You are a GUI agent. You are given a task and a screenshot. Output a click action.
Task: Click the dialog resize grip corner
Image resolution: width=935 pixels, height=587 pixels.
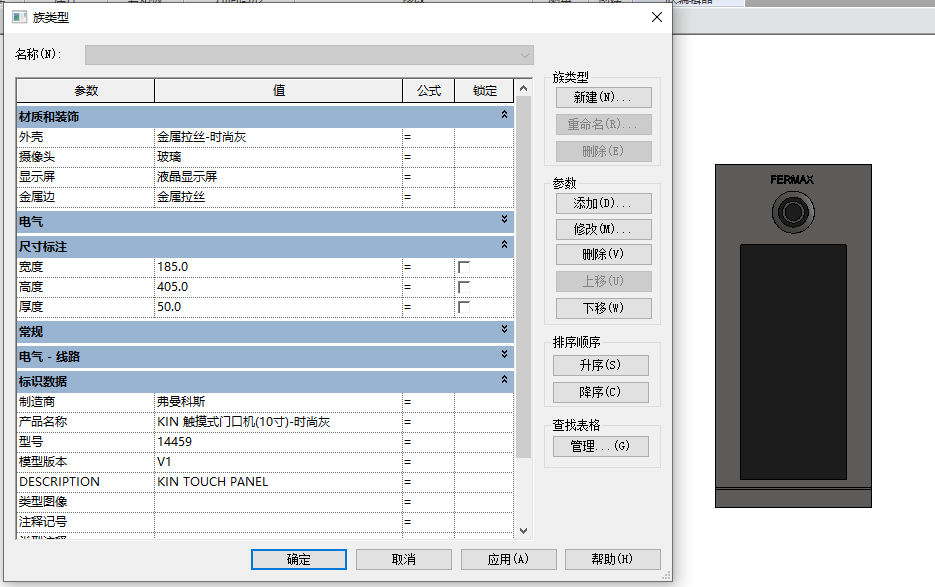tap(667, 576)
